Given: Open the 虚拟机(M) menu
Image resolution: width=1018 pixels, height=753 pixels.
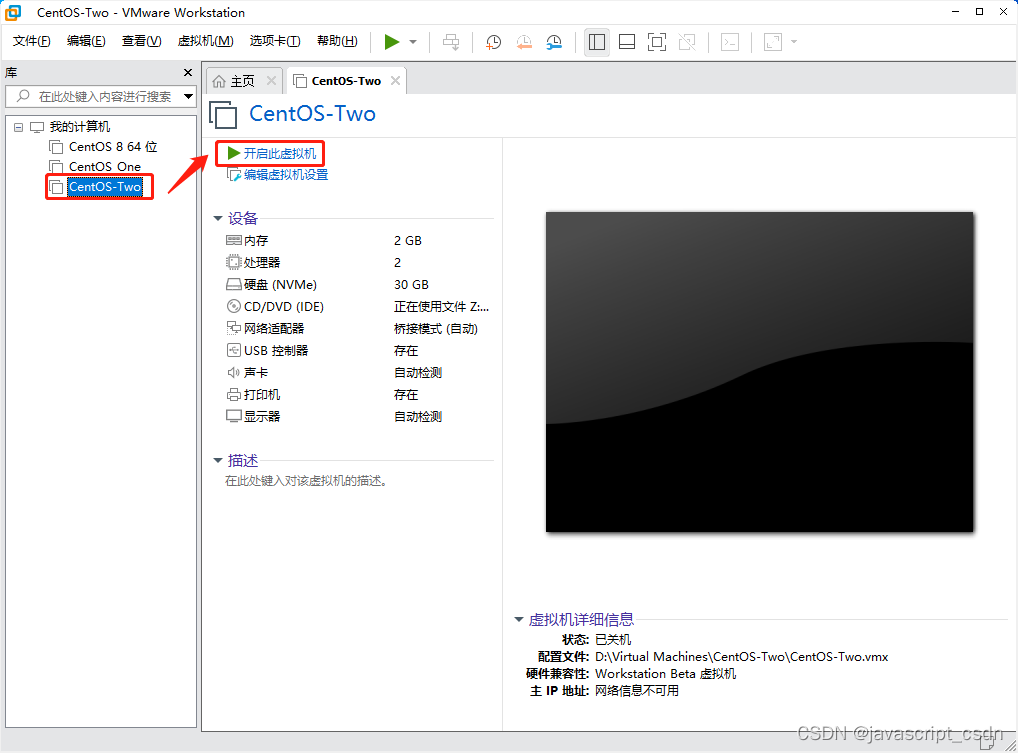Looking at the screenshot, I should click(205, 41).
